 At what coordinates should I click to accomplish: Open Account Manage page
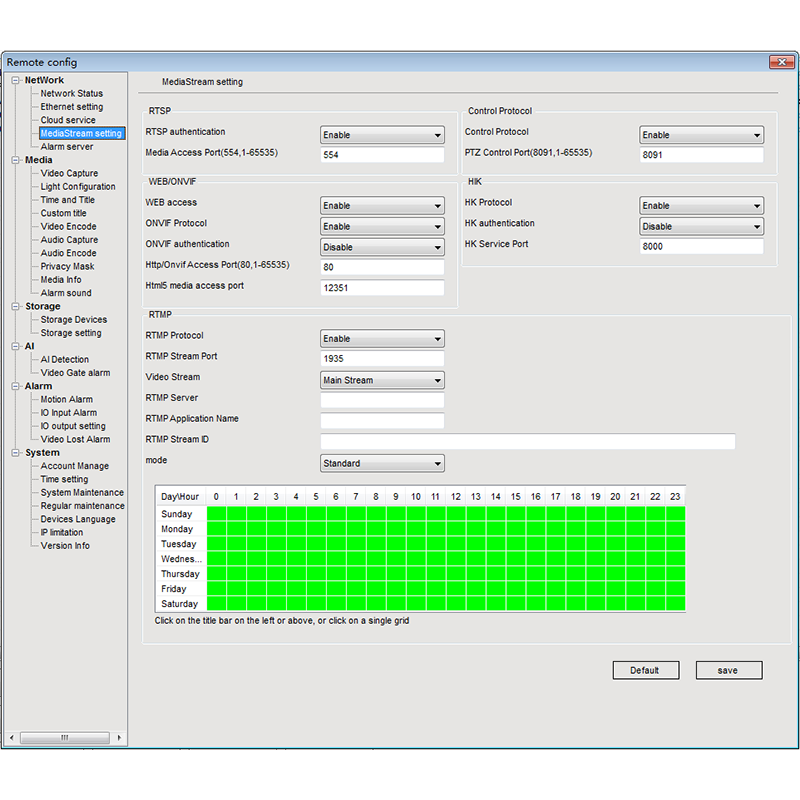74,466
